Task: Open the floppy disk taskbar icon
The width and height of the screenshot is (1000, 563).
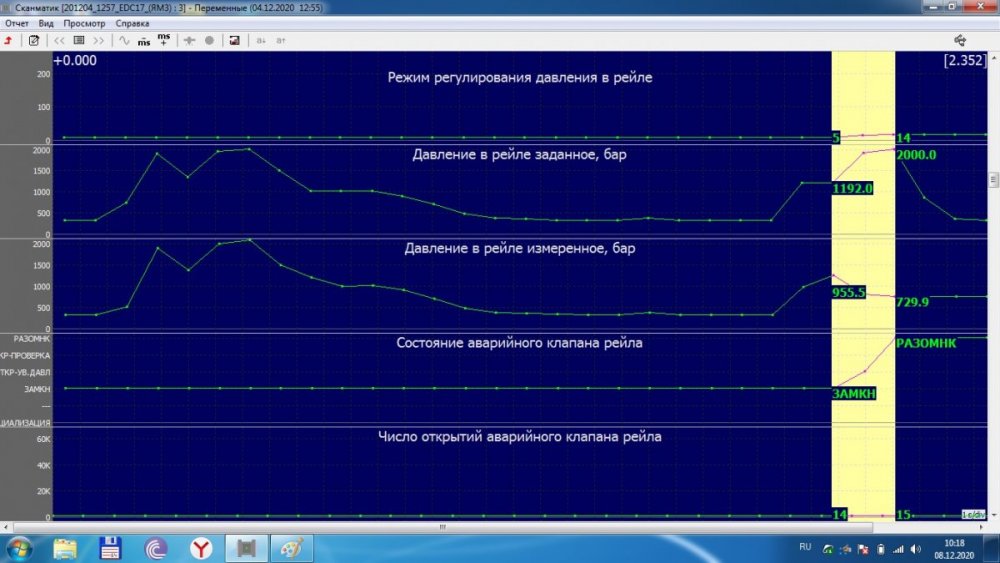Action: (x=110, y=548)
